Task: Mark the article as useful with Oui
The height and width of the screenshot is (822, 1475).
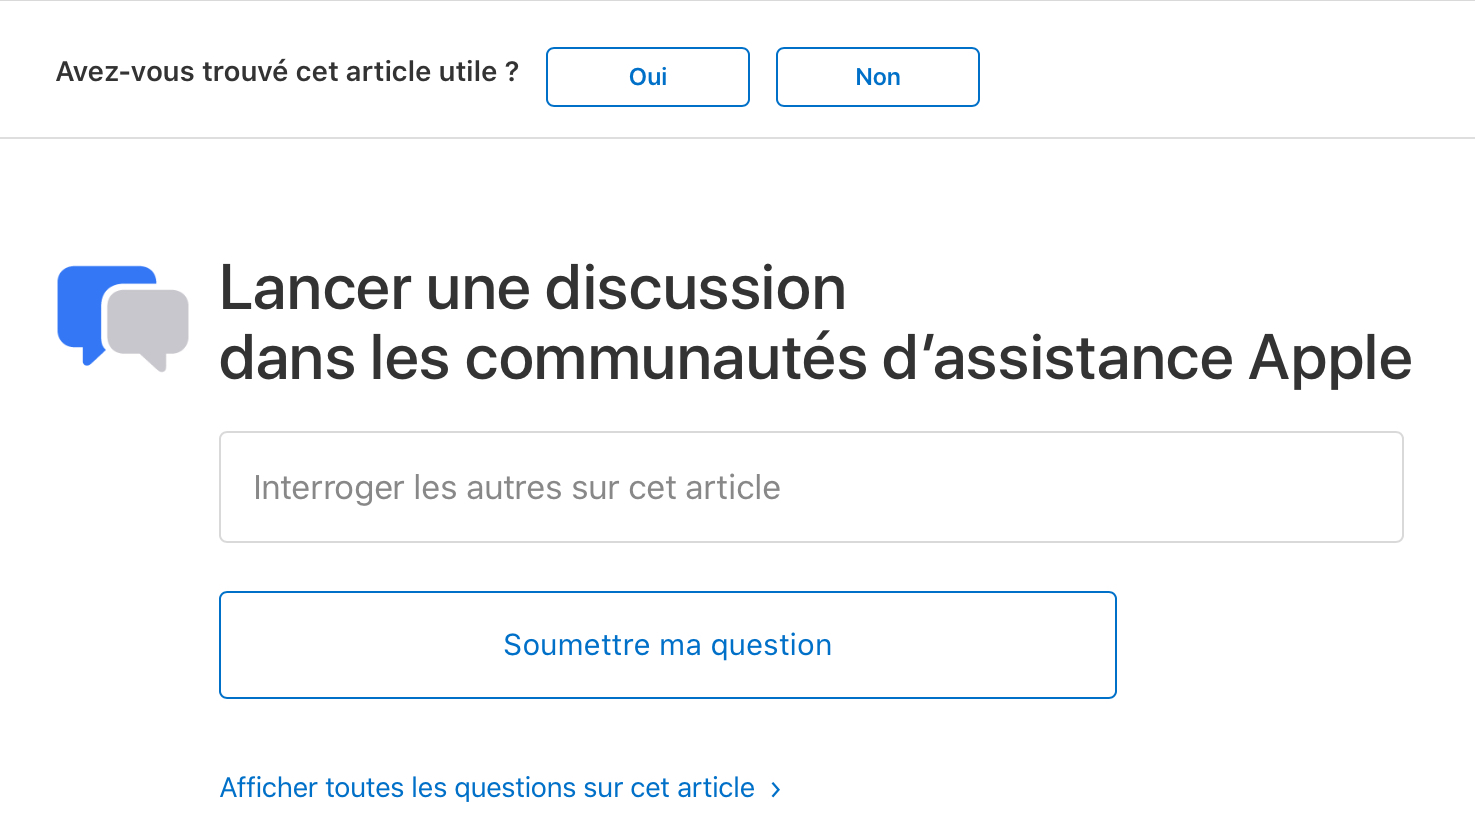Action: (648, 77)
